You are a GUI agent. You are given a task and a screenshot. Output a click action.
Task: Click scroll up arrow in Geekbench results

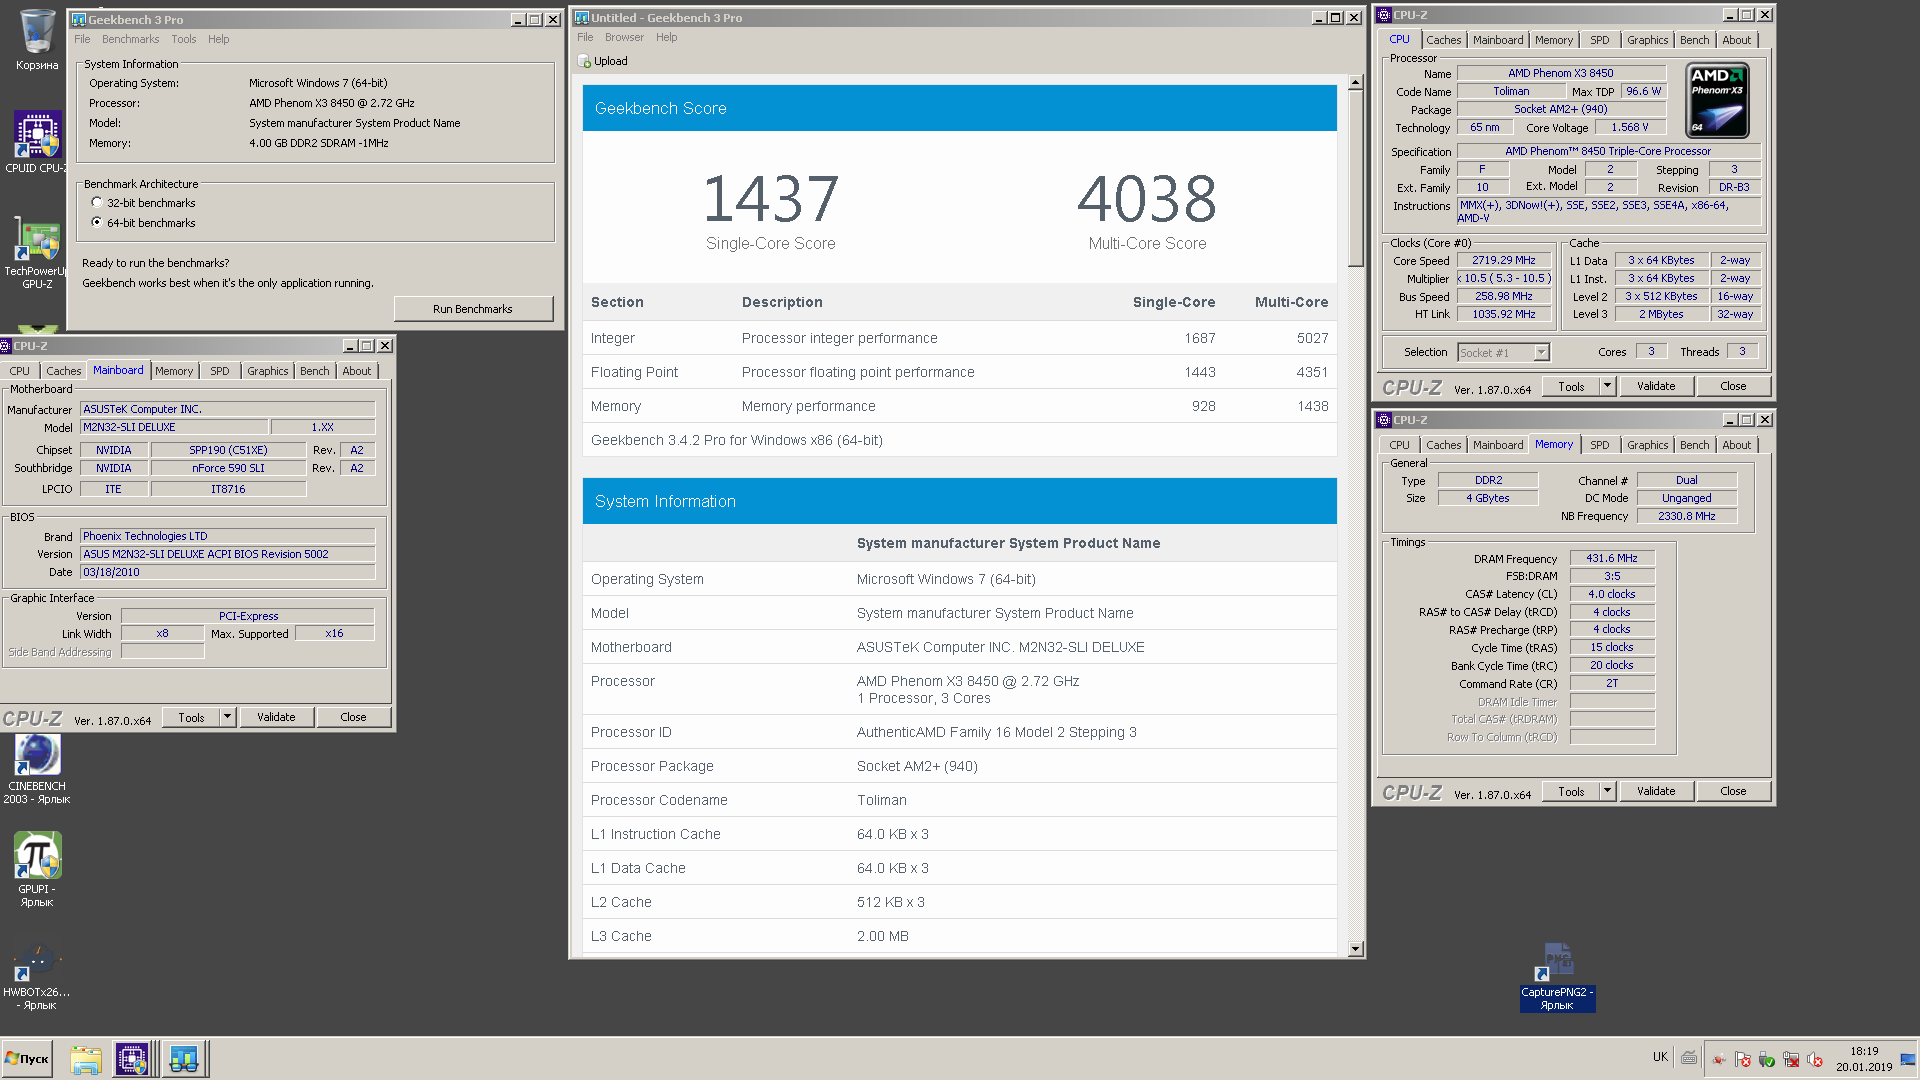(x=1356, y=84)
